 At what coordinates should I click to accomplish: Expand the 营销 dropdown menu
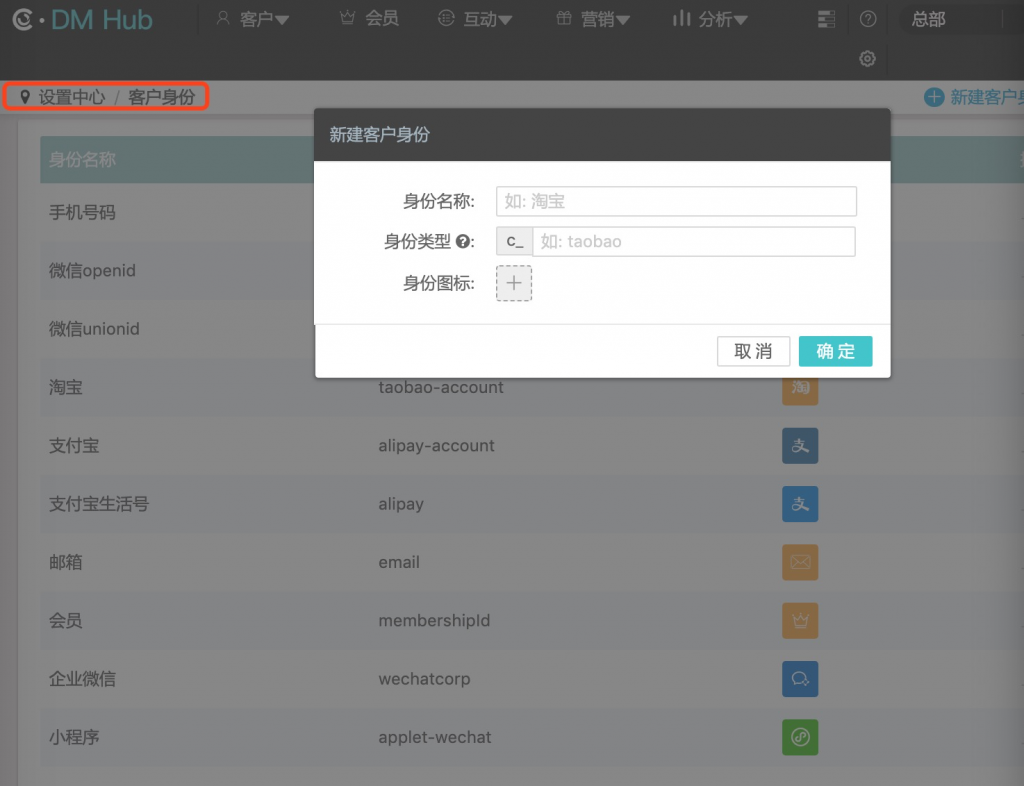(594, 19)
